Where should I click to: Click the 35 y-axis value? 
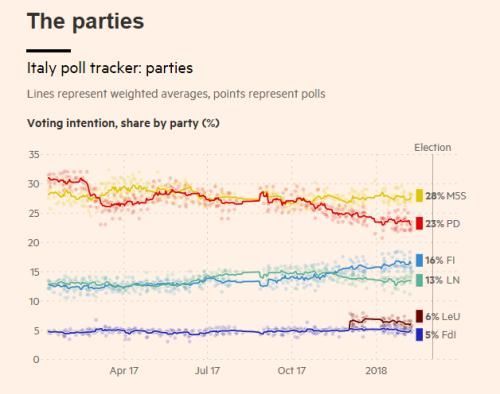click(34, 155)
